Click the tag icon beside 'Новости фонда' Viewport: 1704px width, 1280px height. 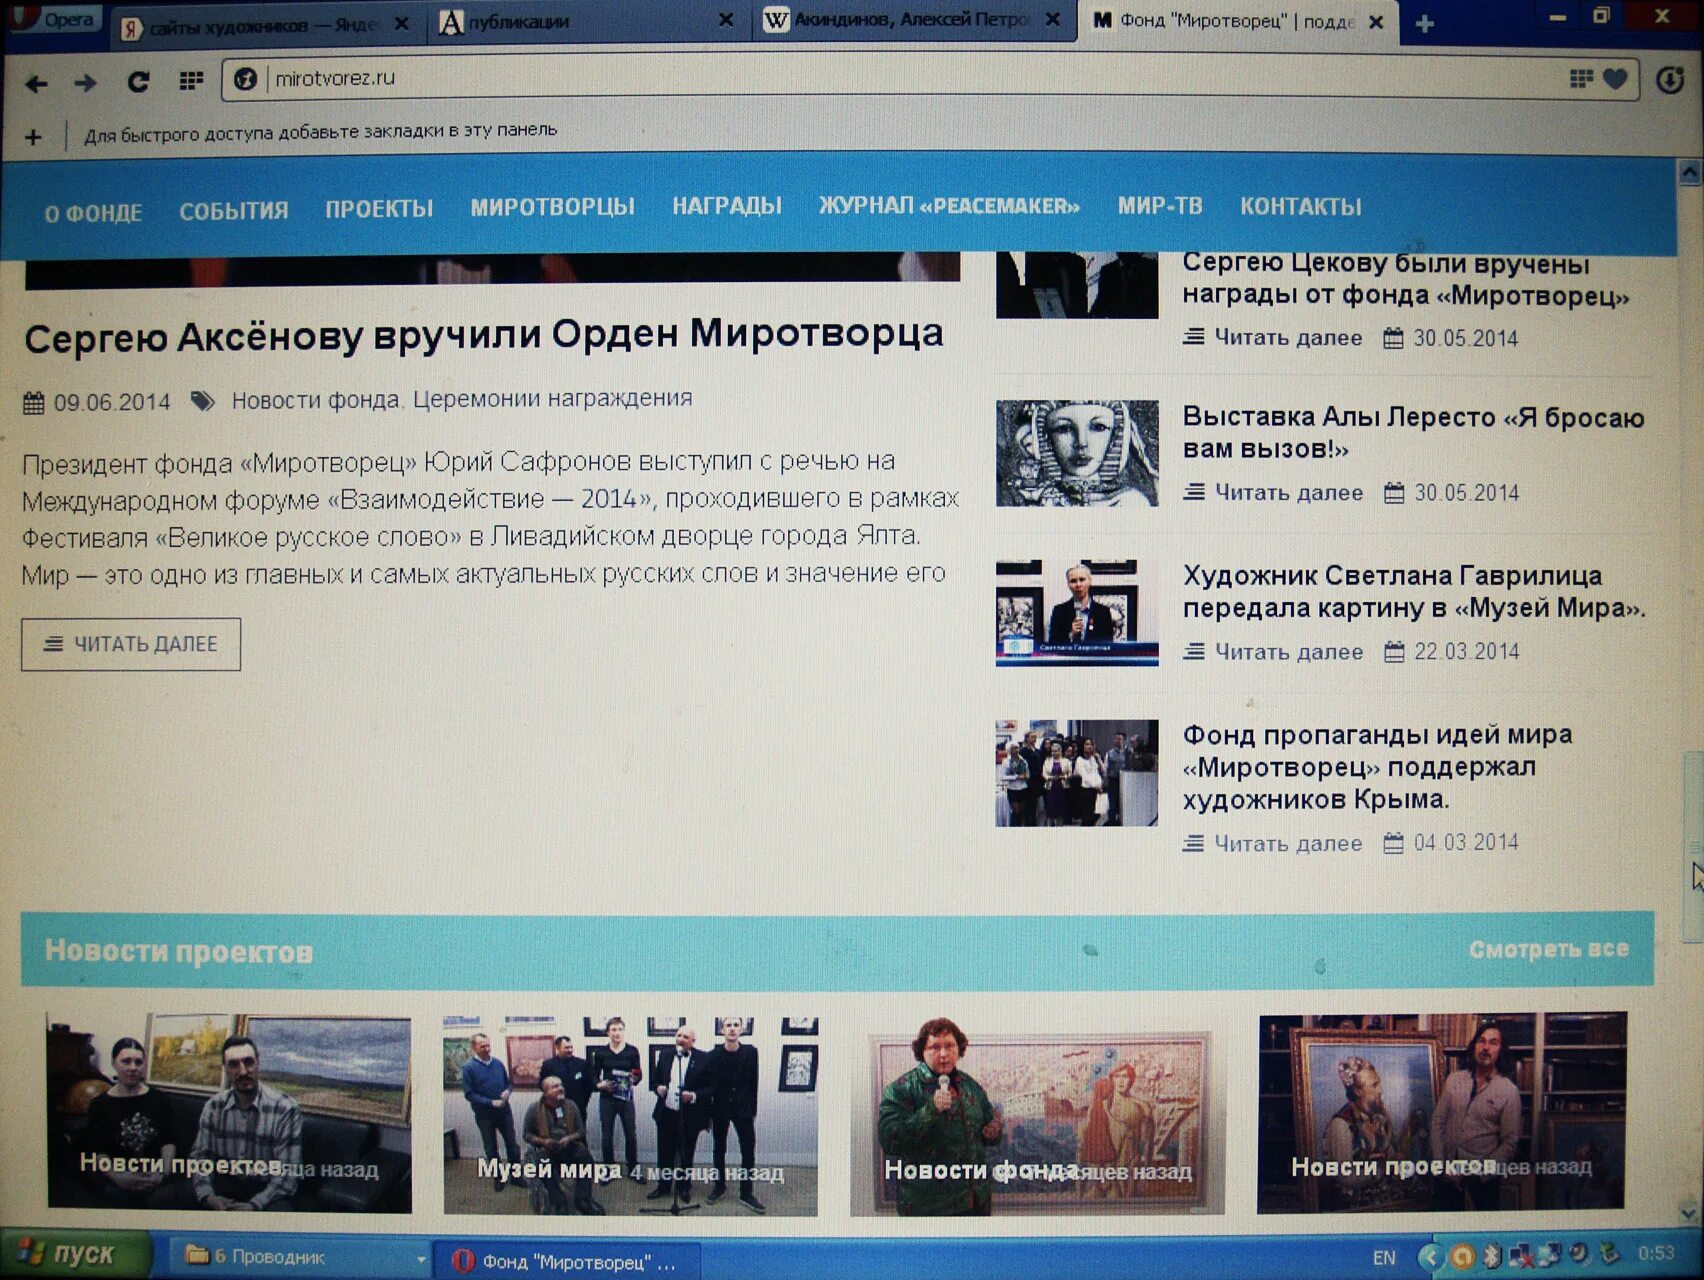pos(203,401)
